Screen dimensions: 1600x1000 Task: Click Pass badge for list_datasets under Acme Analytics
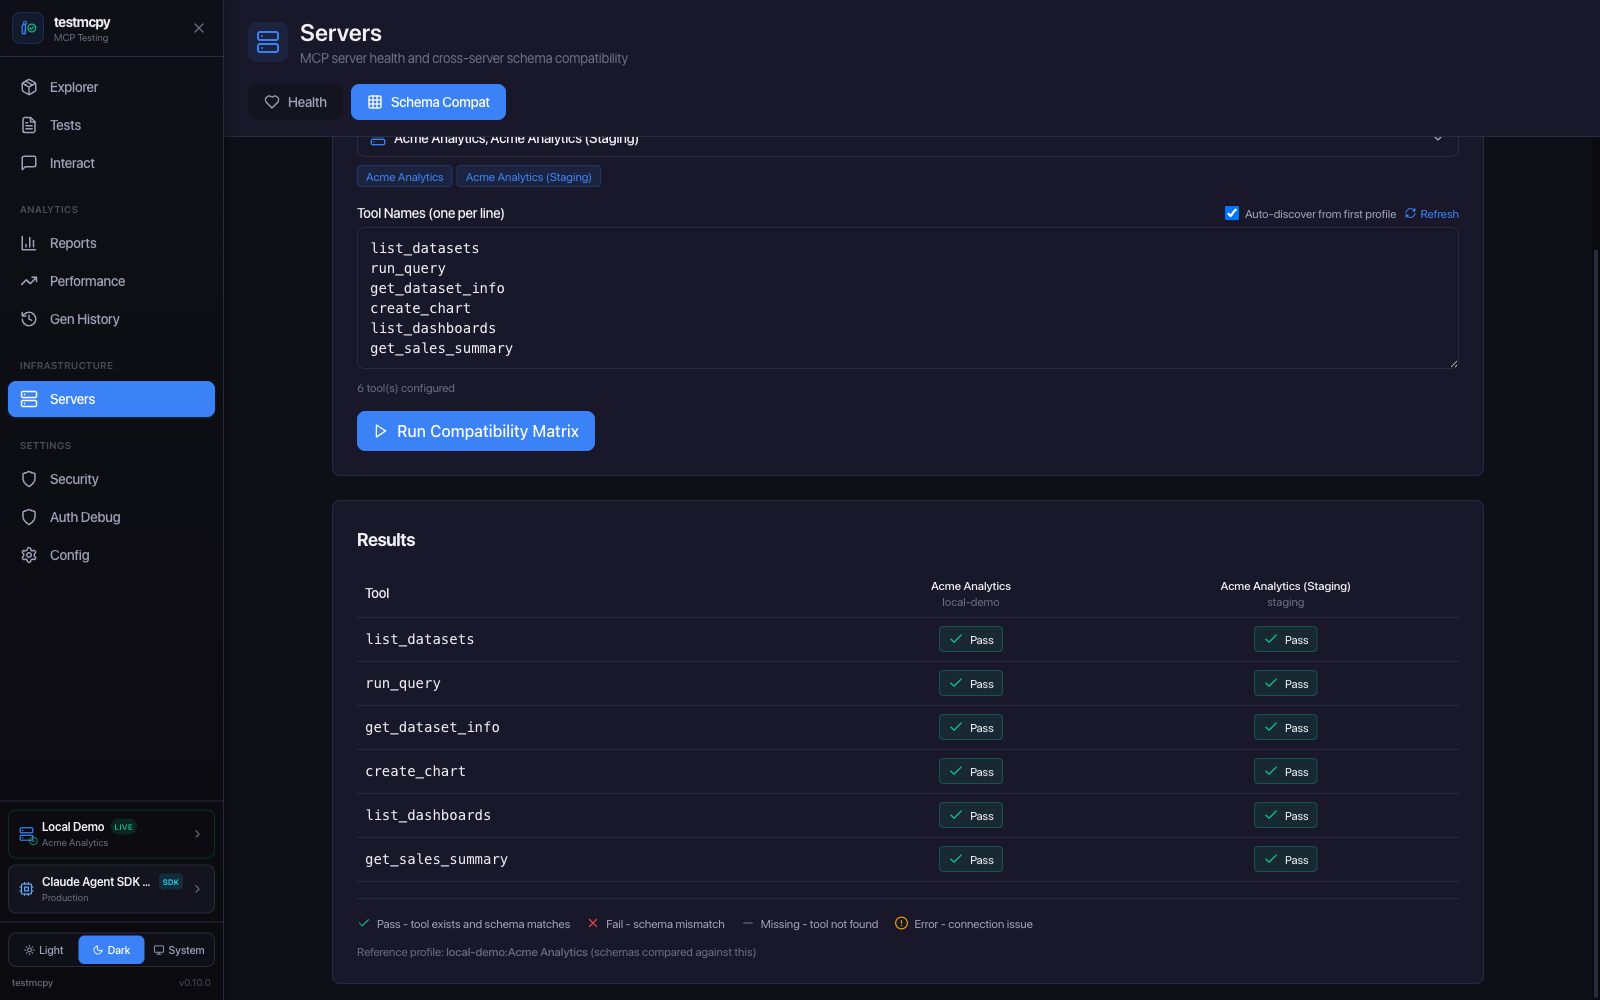pos(971,640)
